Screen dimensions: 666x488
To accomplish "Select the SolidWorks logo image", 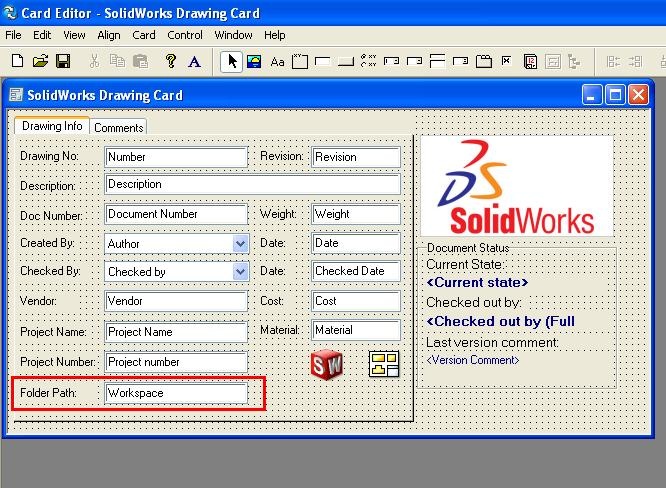I will click(x=516, y=186).
